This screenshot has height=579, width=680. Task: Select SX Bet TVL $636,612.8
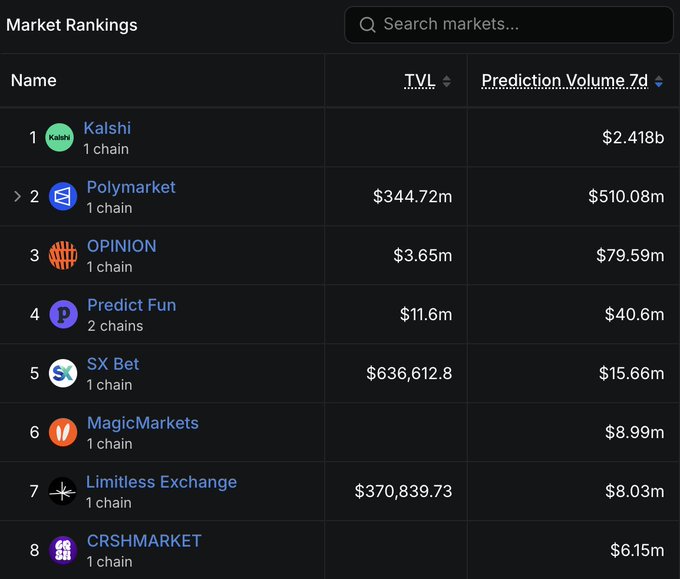pos(409,373)
